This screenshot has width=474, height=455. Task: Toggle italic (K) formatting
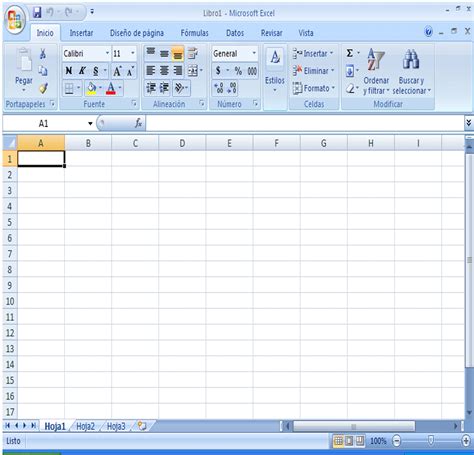click(82, 71)
